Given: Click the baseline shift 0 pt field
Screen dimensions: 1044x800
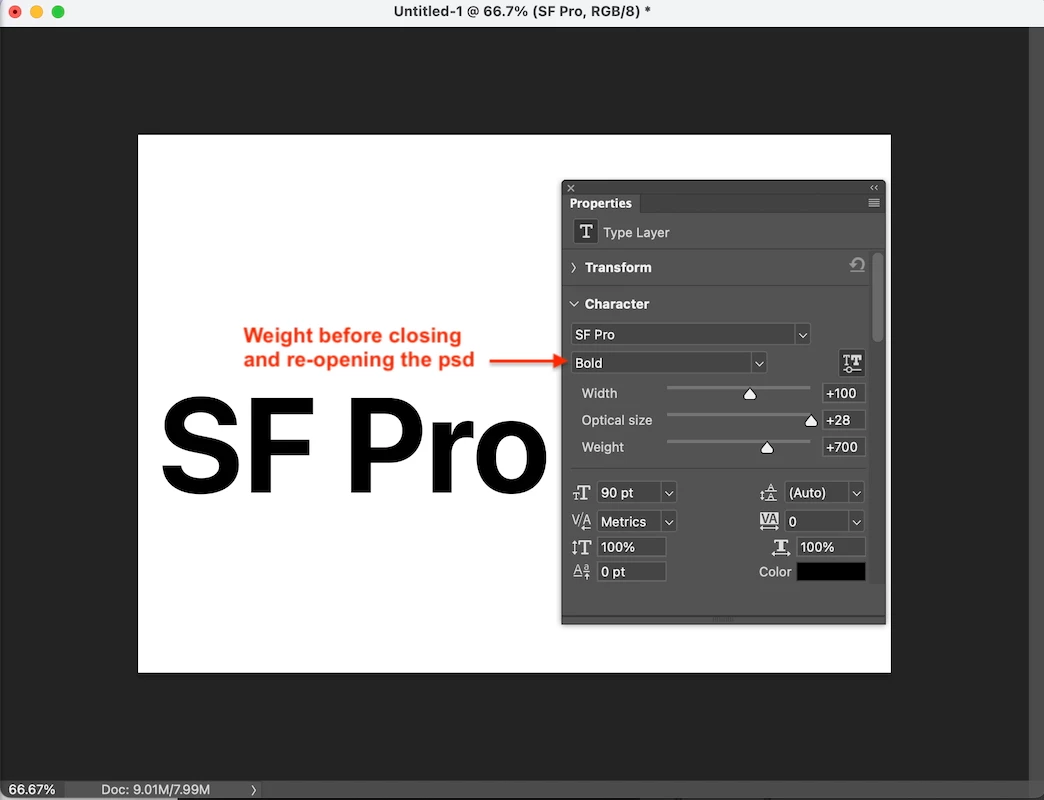Looking at the screenshot, I should [x=631, y=572].
